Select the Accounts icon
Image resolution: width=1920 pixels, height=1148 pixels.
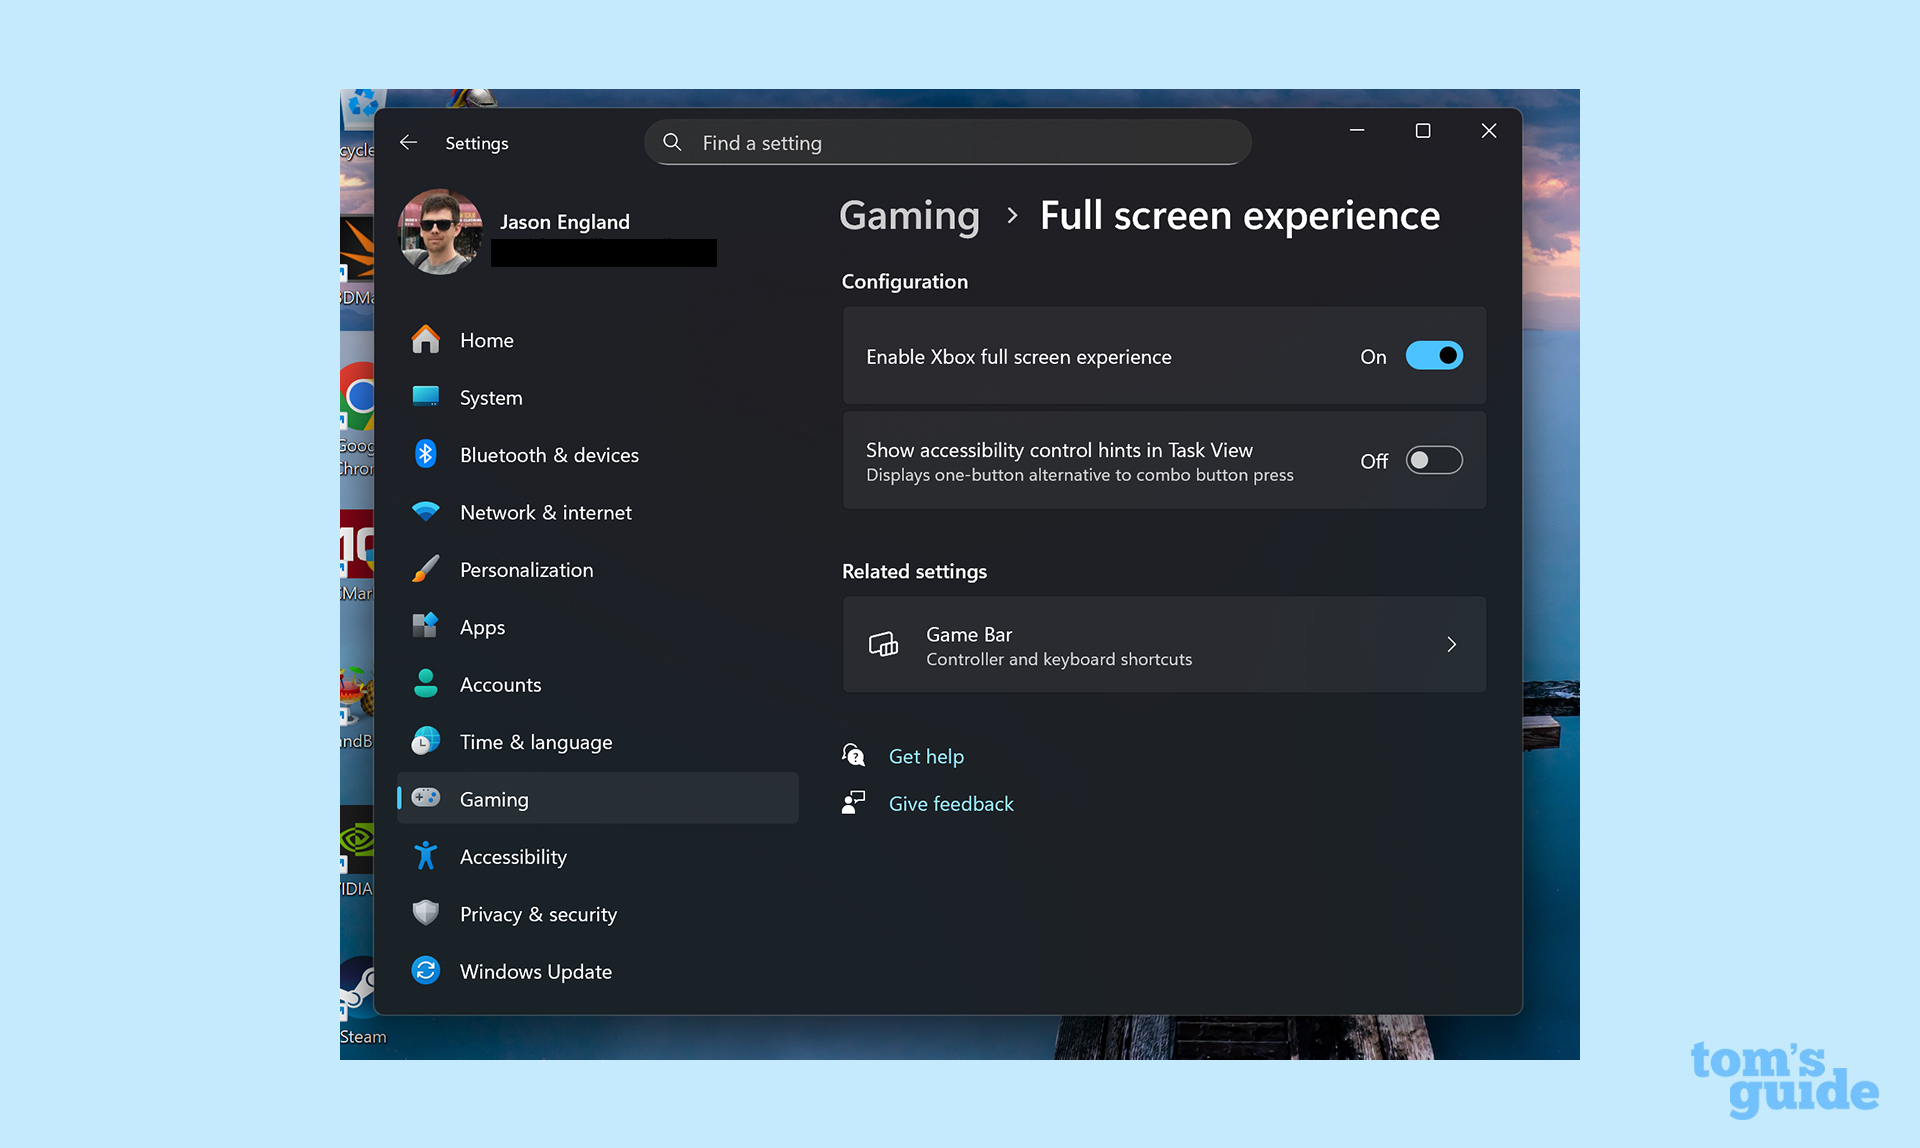[426, 684]
